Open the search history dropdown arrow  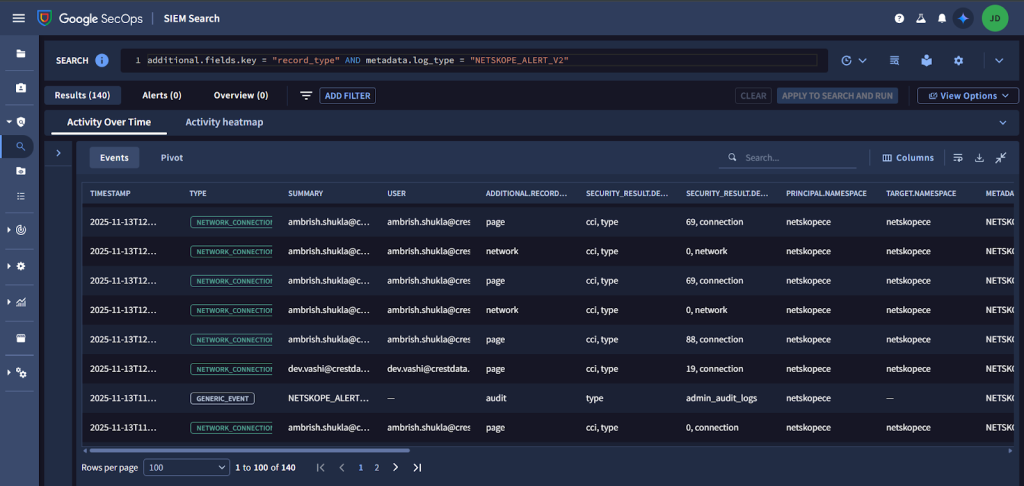coord(863,60)
